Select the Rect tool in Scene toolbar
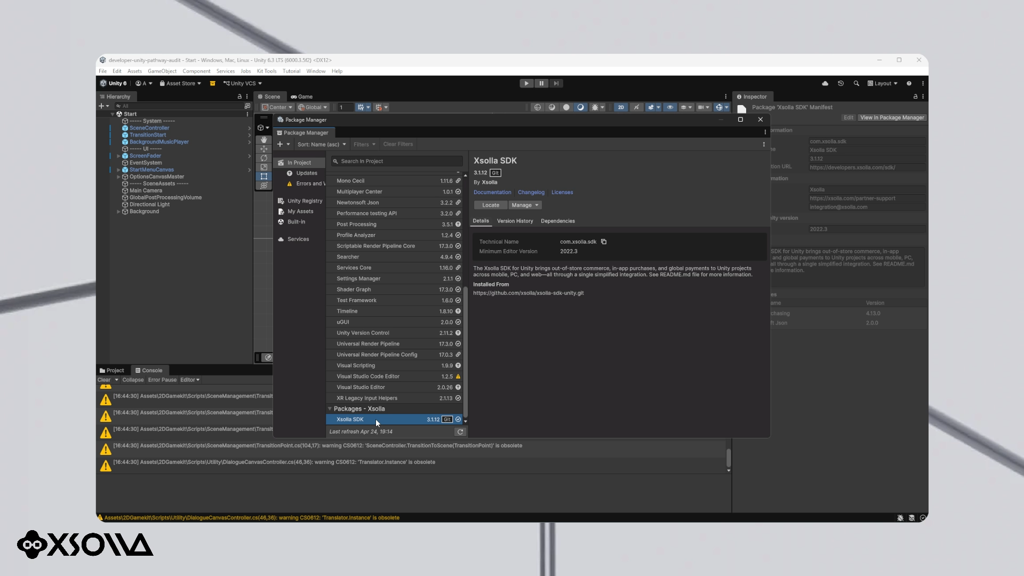 tap(264, 176)
